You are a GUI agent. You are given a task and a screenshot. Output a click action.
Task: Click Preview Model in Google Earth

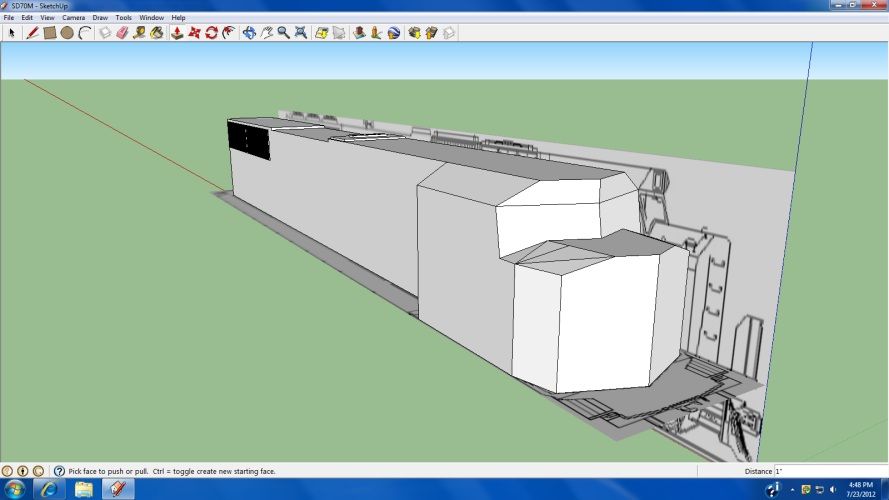(x=393, y=33)
